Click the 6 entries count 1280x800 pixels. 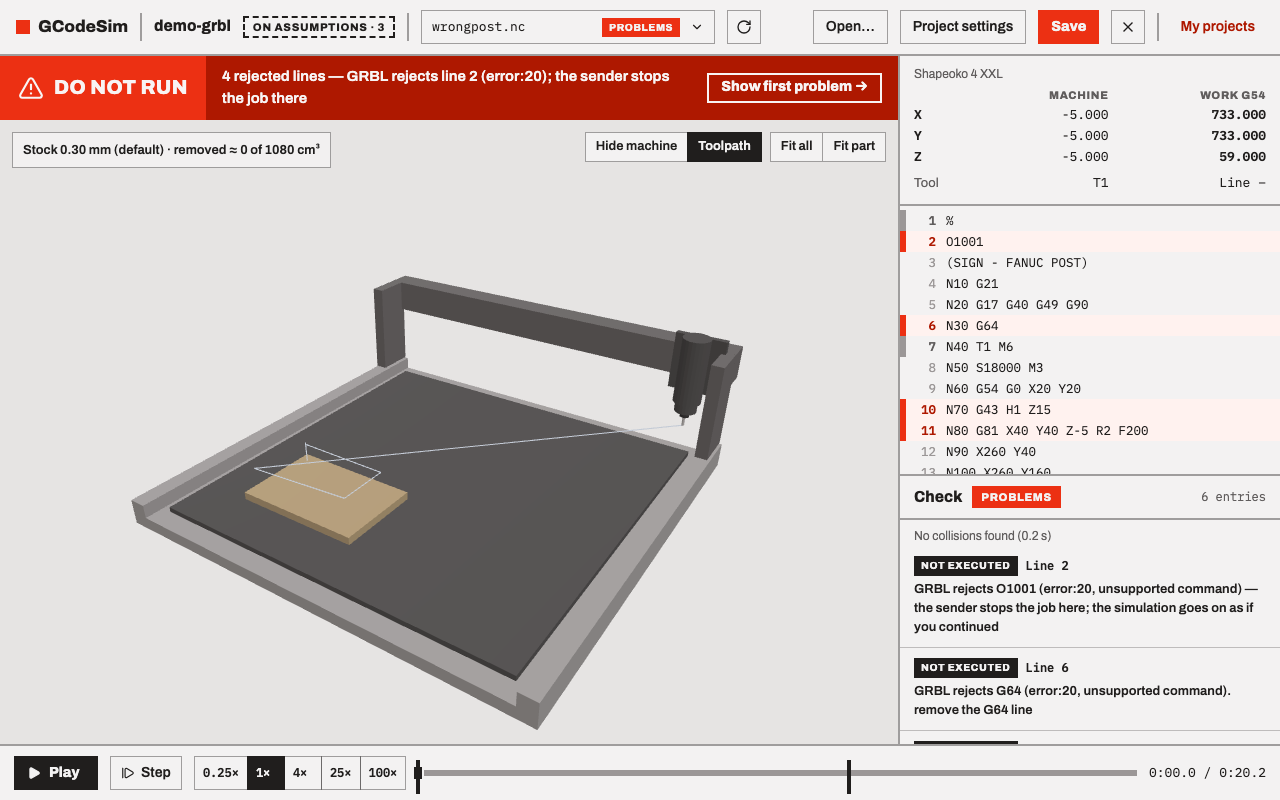tap(1233, 497)
